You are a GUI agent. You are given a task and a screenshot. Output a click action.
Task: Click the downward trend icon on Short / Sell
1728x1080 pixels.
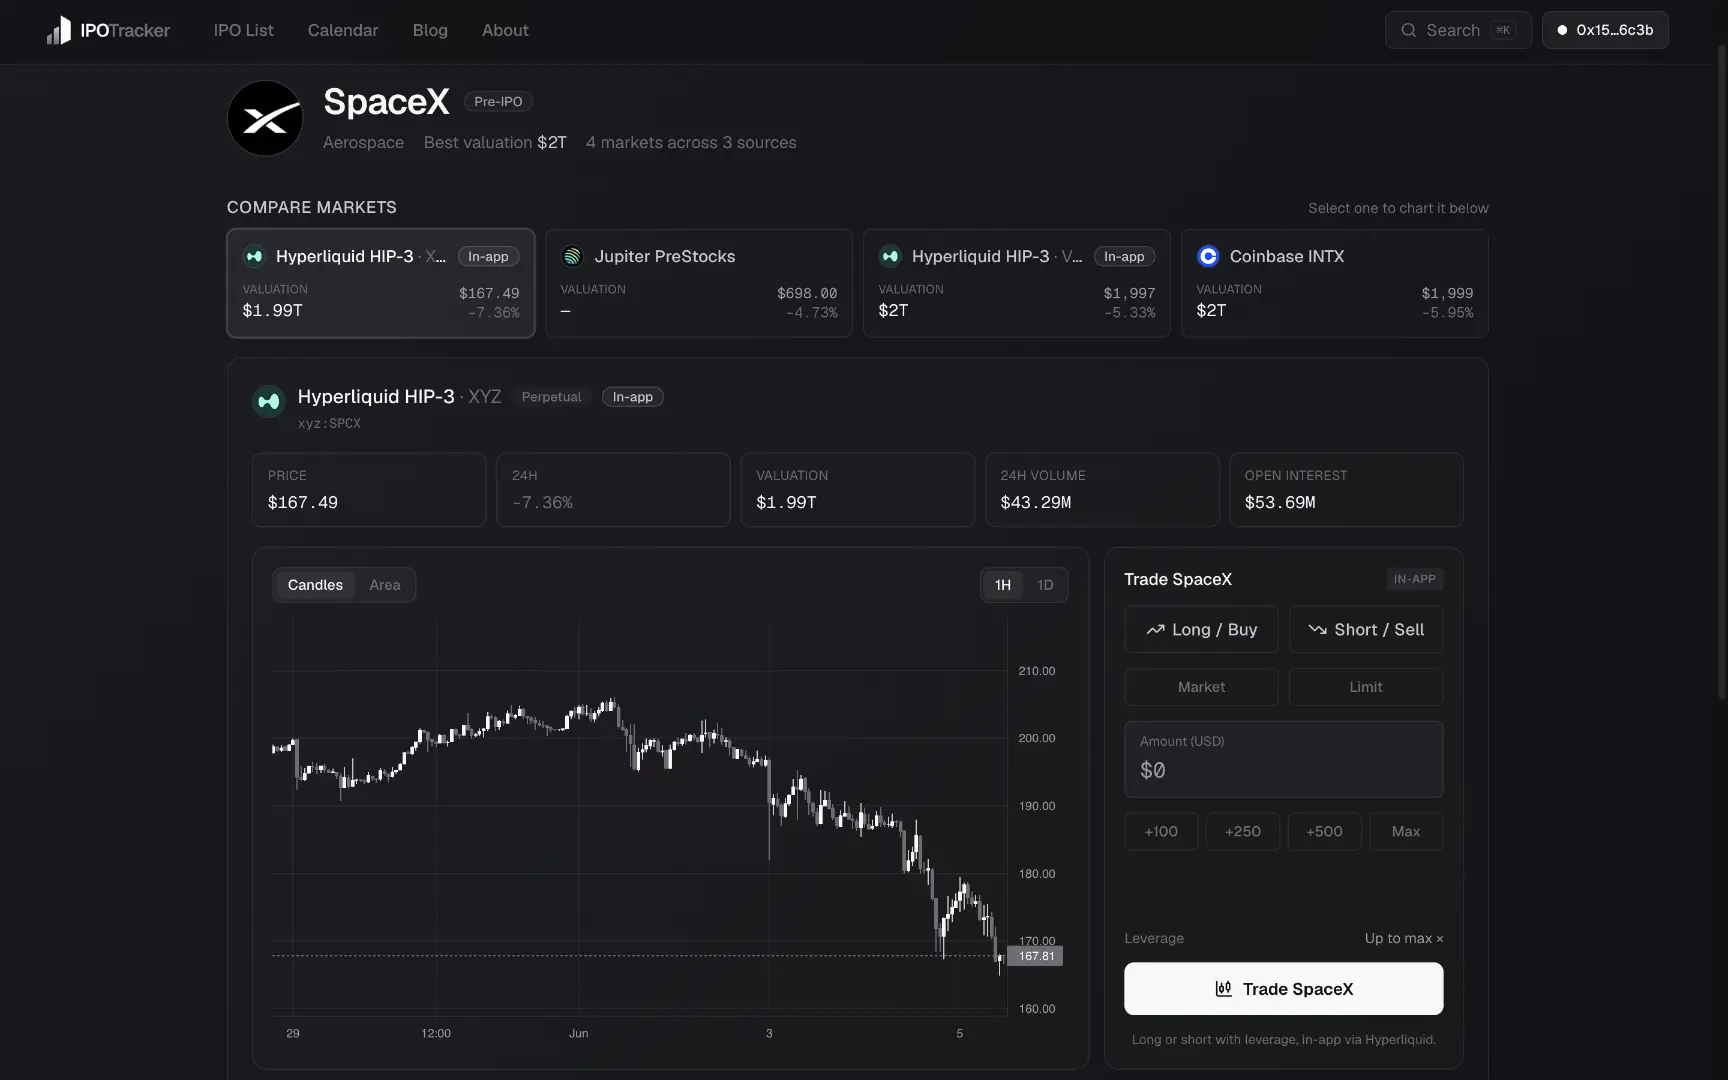coord(1317,630)
